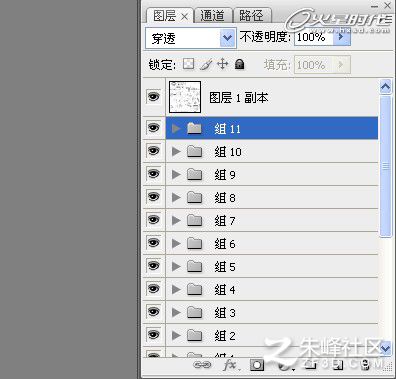Click the folder icon of 组 2
Image resolution: width=396 pixels, height=379 pixels.
point(195,335)
